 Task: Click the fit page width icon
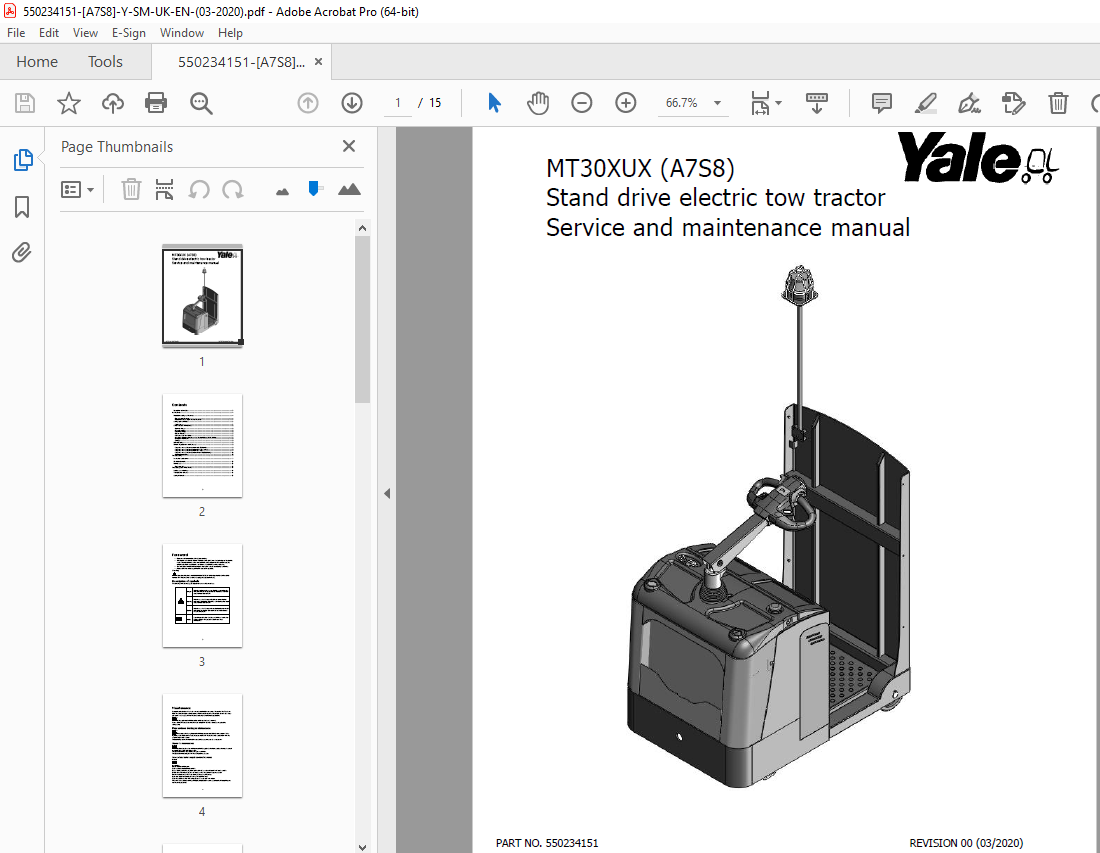click(760, 103)
